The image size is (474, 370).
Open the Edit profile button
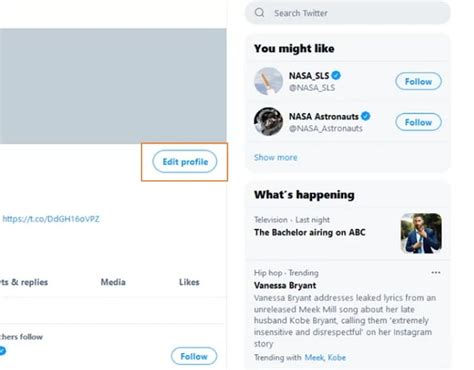point(185,162)
